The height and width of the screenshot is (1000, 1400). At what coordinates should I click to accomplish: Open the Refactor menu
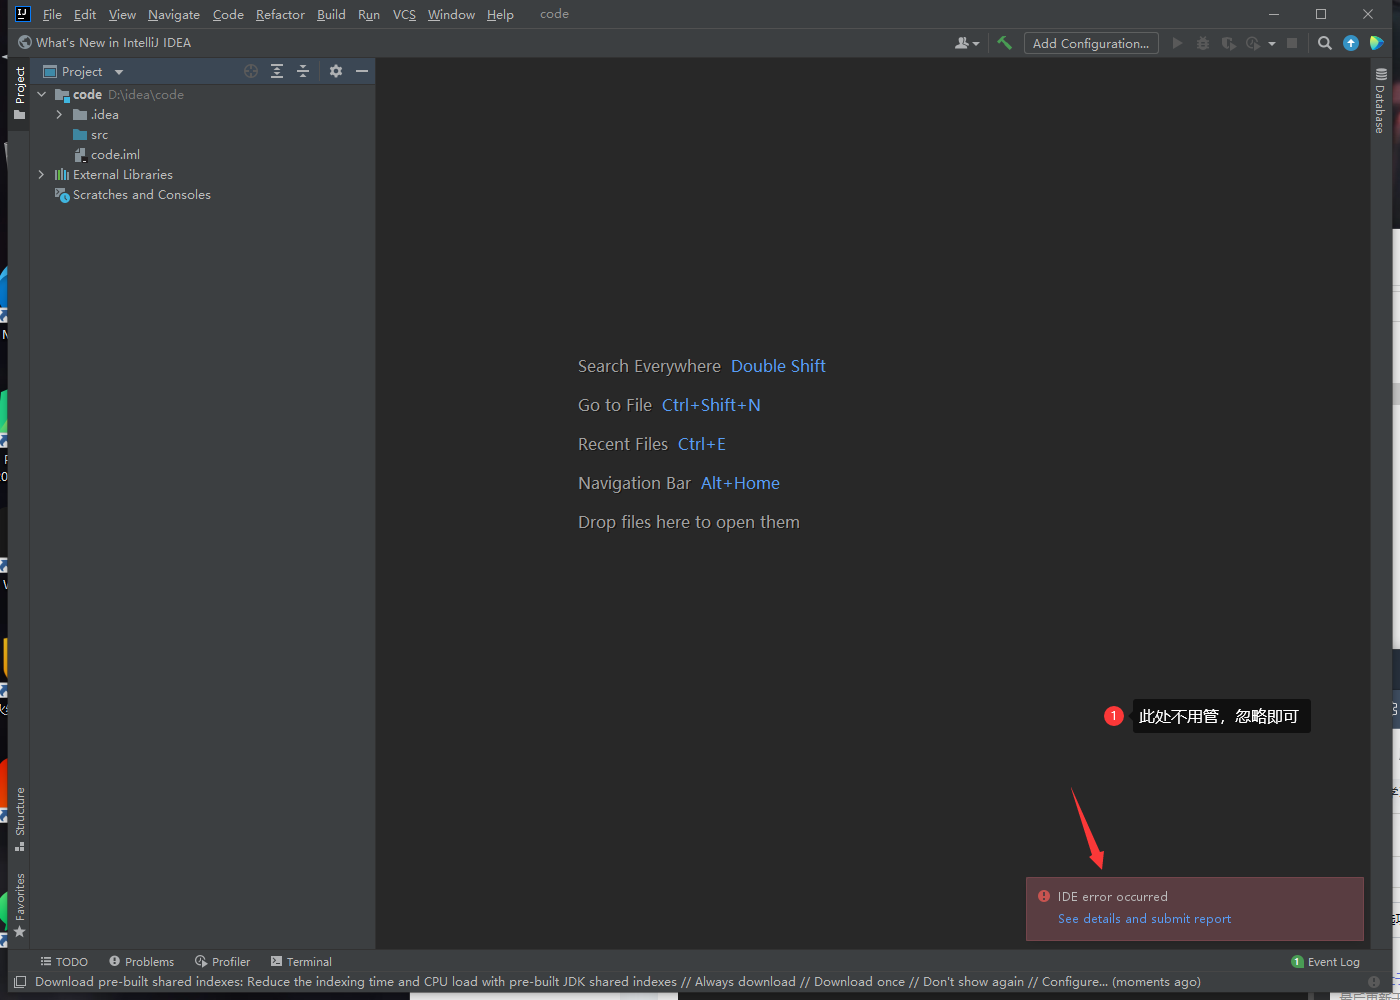pyautogui.click(x=280, y=14)
